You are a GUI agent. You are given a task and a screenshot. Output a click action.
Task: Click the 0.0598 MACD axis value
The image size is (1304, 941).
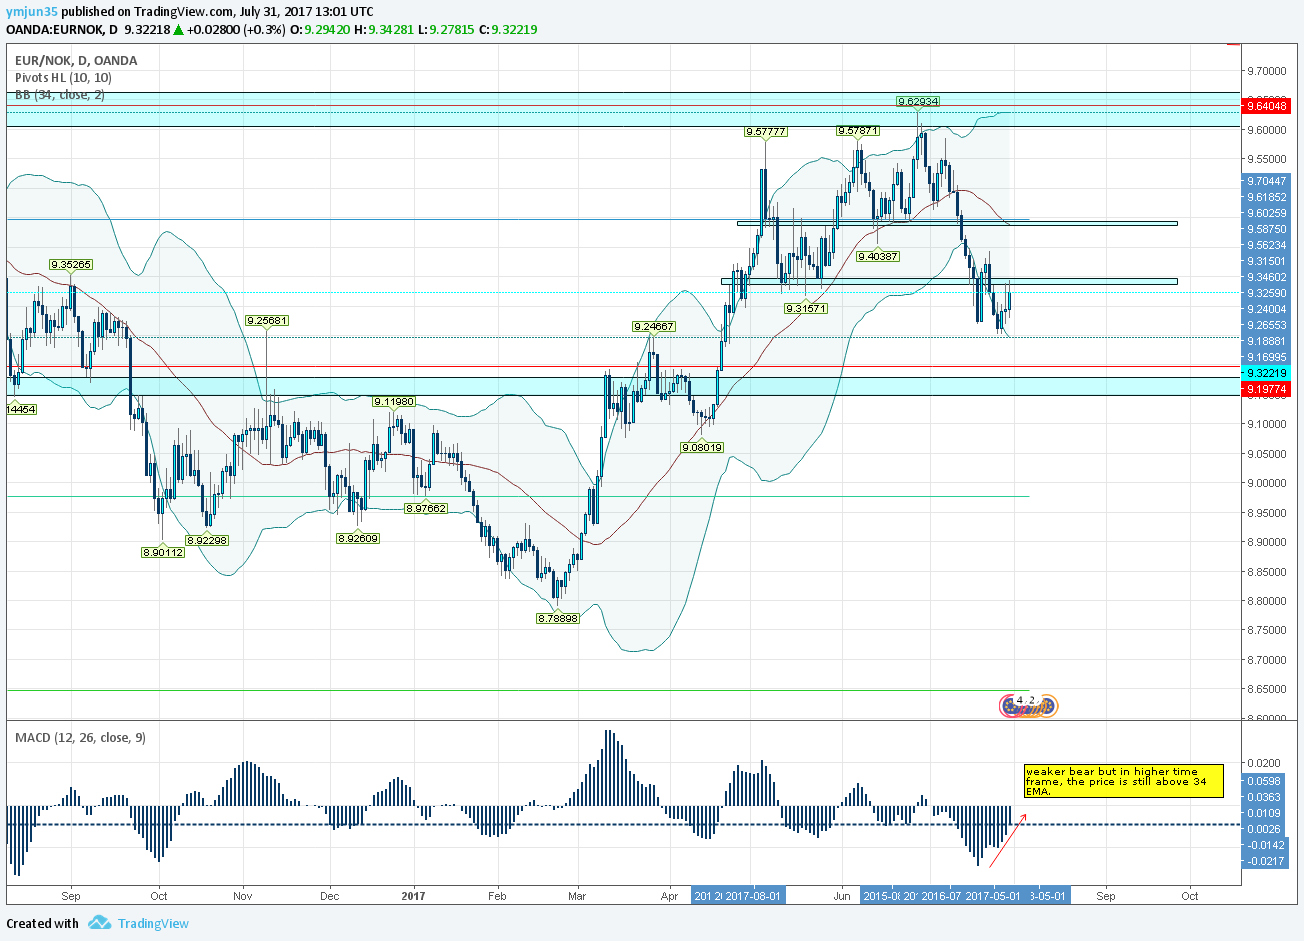[1265, 781]
